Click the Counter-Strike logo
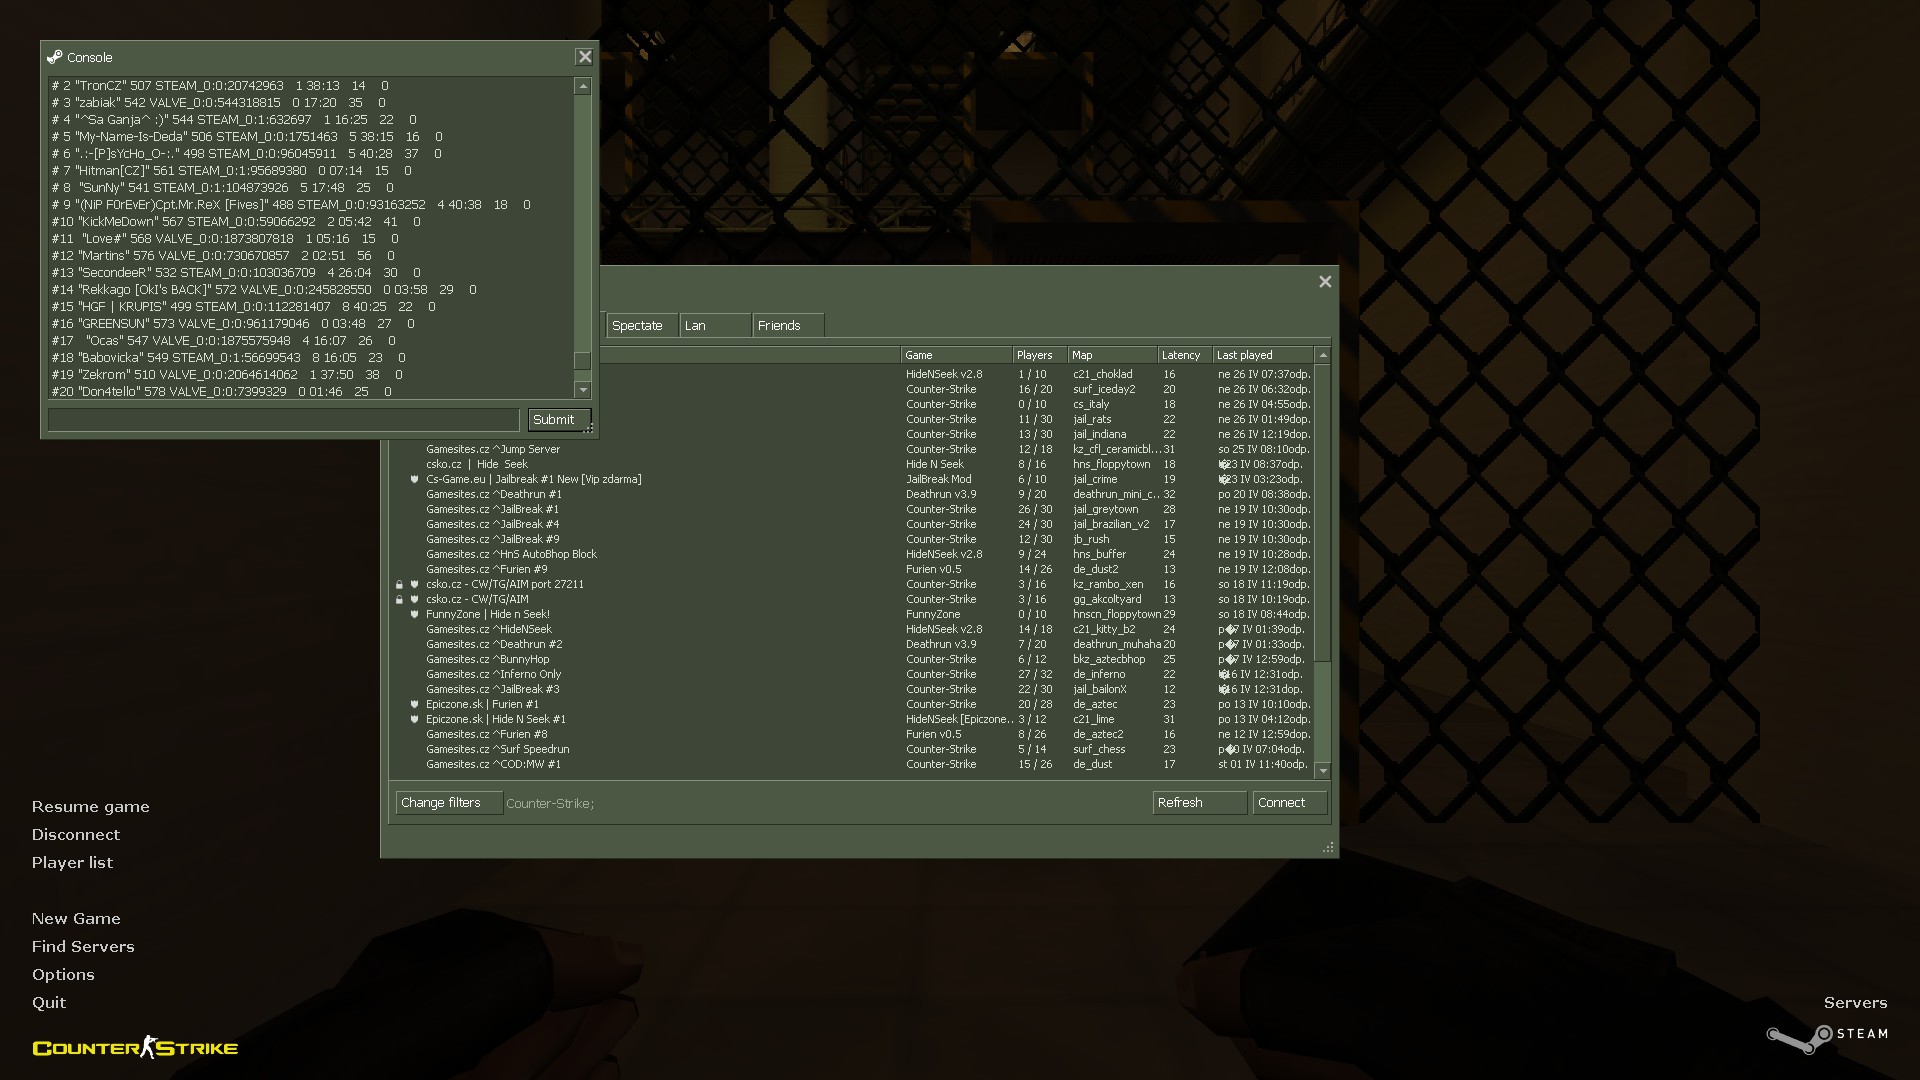Viewport: 1920px width, 1080px height. tap(135, 1047)
